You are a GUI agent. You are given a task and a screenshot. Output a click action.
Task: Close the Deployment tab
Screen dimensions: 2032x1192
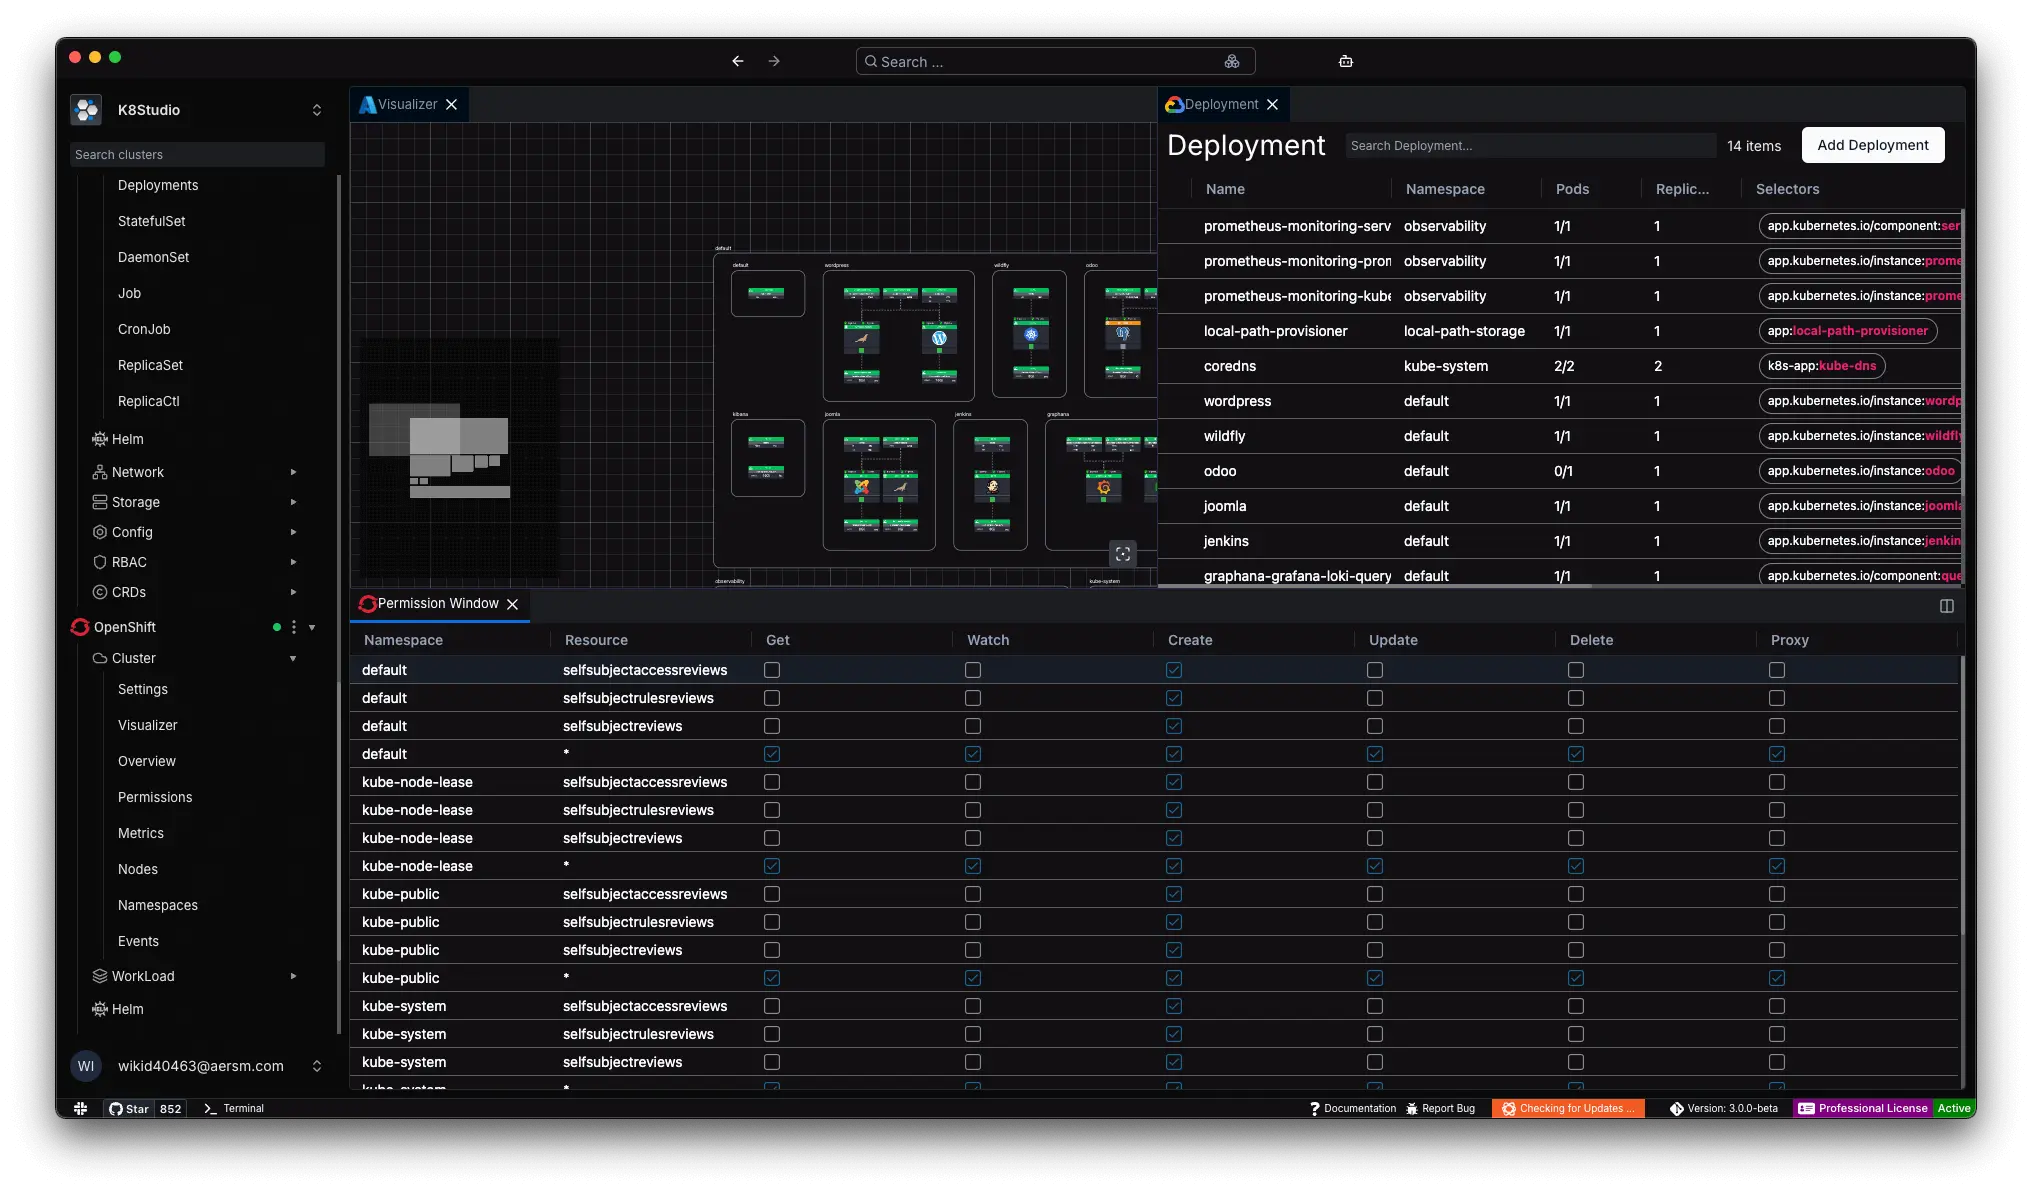[x=1273, y=104]
